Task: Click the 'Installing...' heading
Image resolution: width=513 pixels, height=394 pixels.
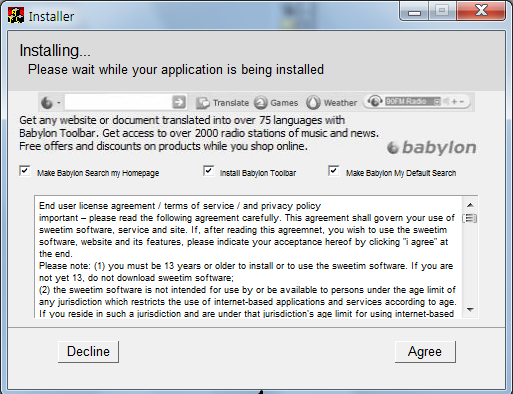Action: click(55, 51)
